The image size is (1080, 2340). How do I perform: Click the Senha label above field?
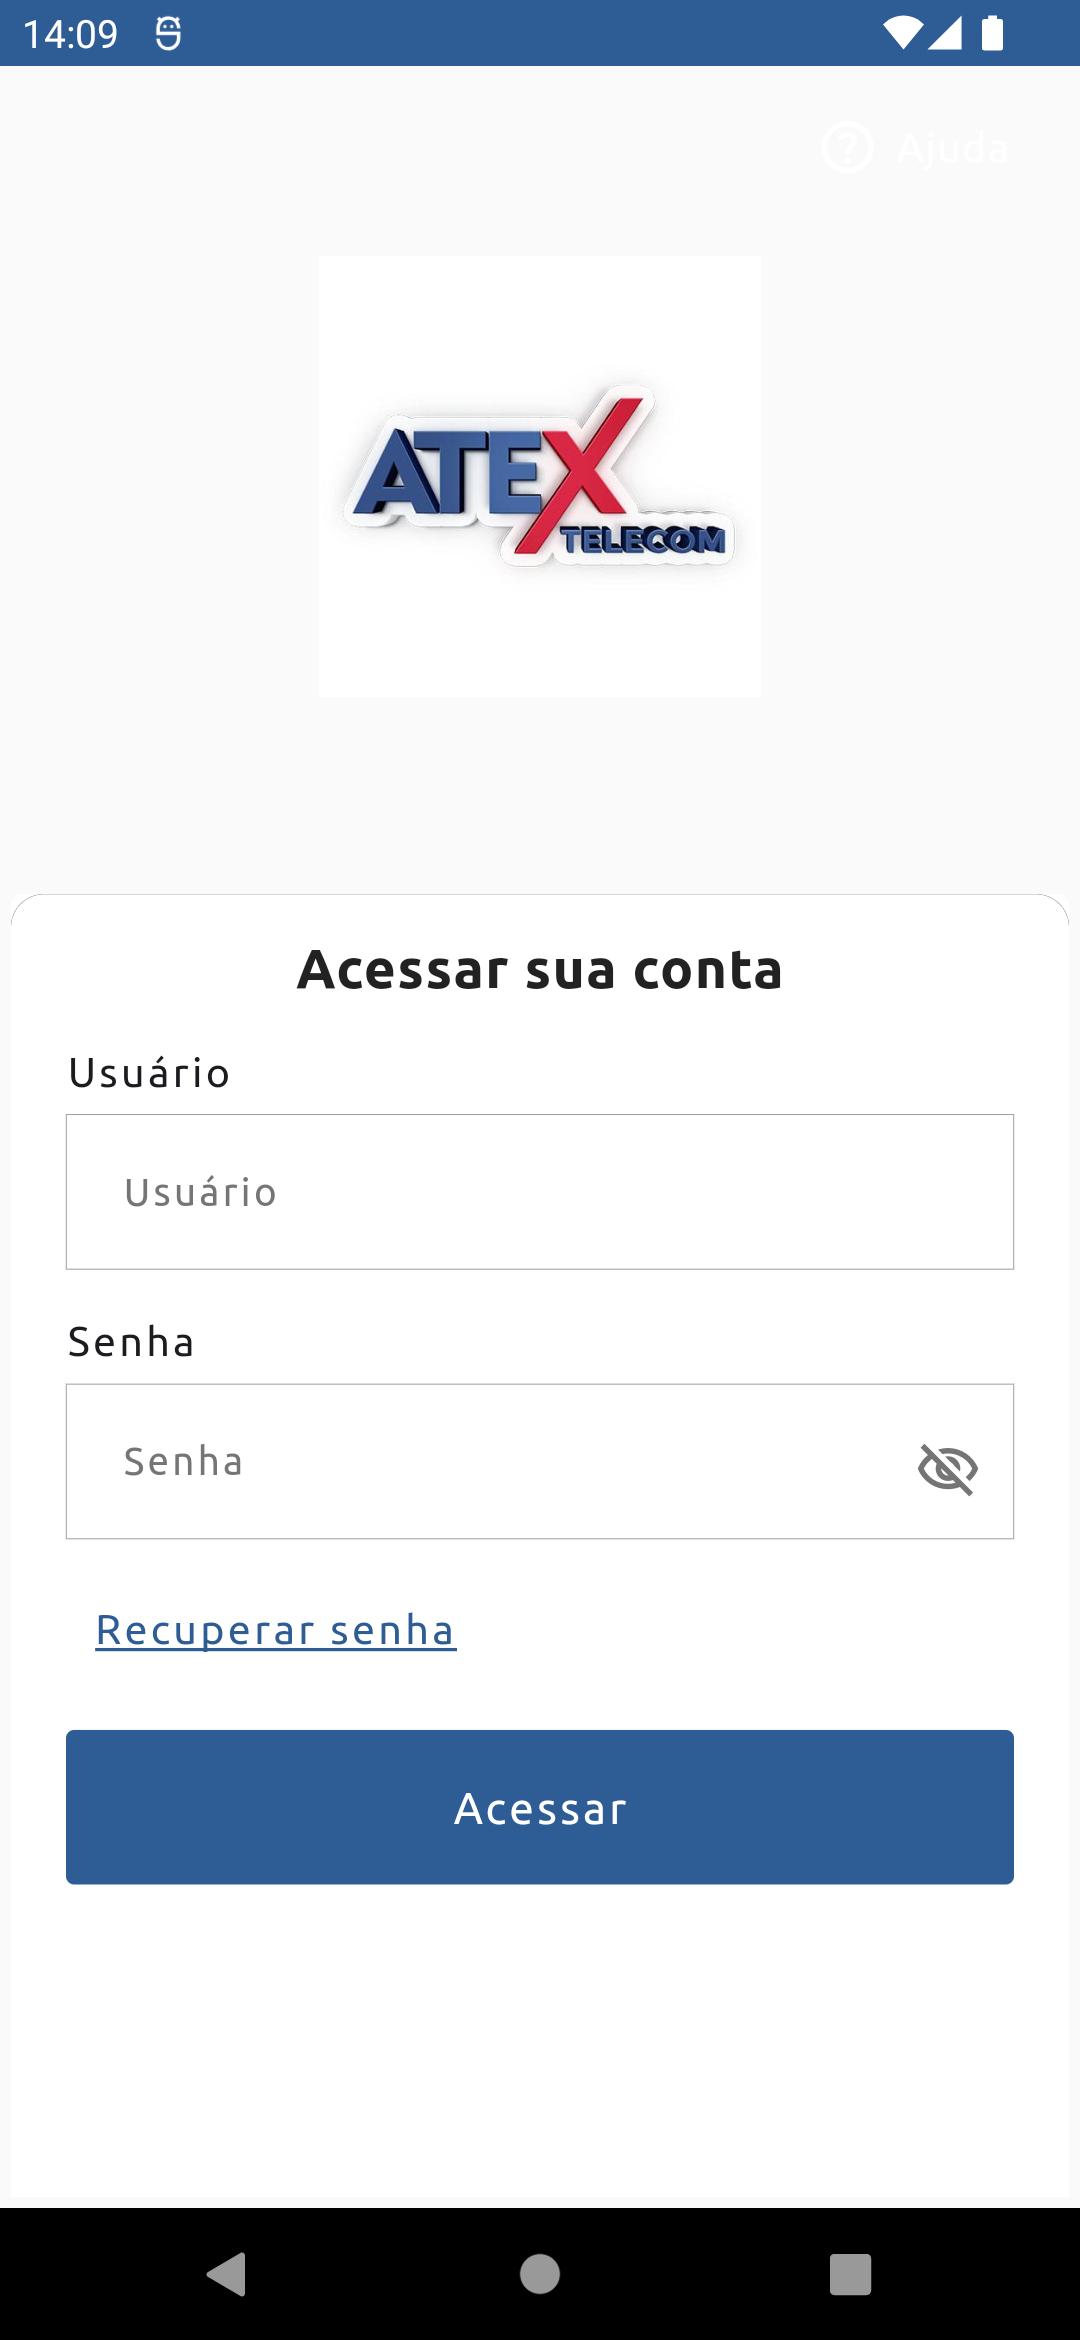[x=131, y=1342]
